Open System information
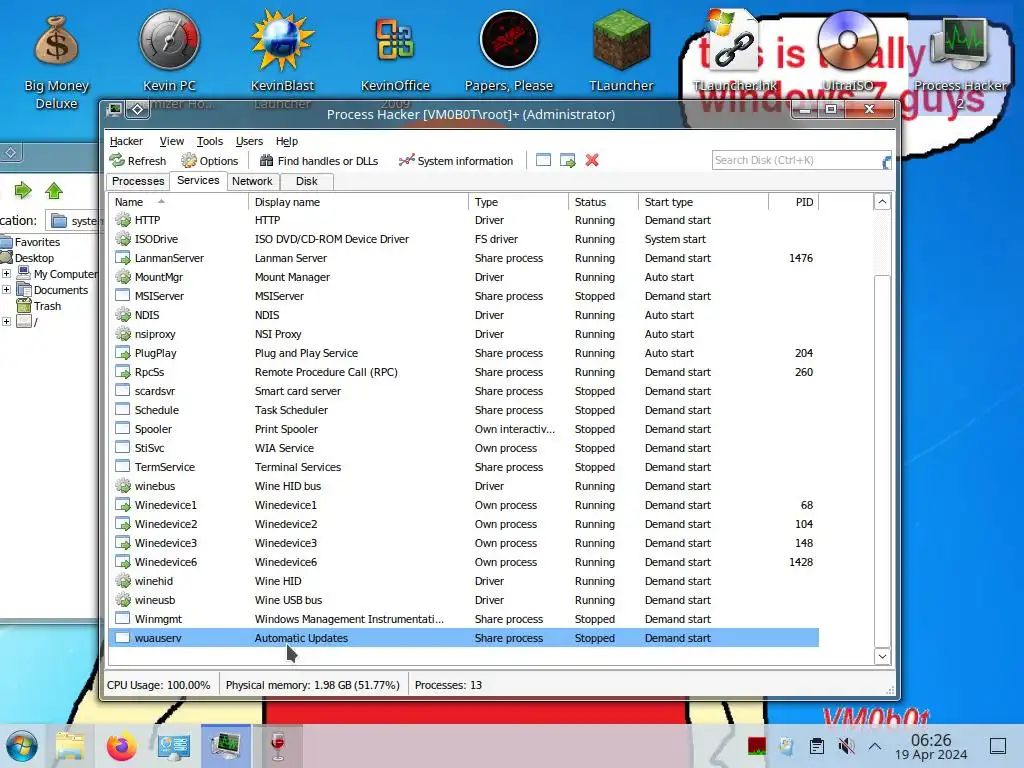Image resolution: width=1024 pixels, height=768 pixels. pos(456,161)
